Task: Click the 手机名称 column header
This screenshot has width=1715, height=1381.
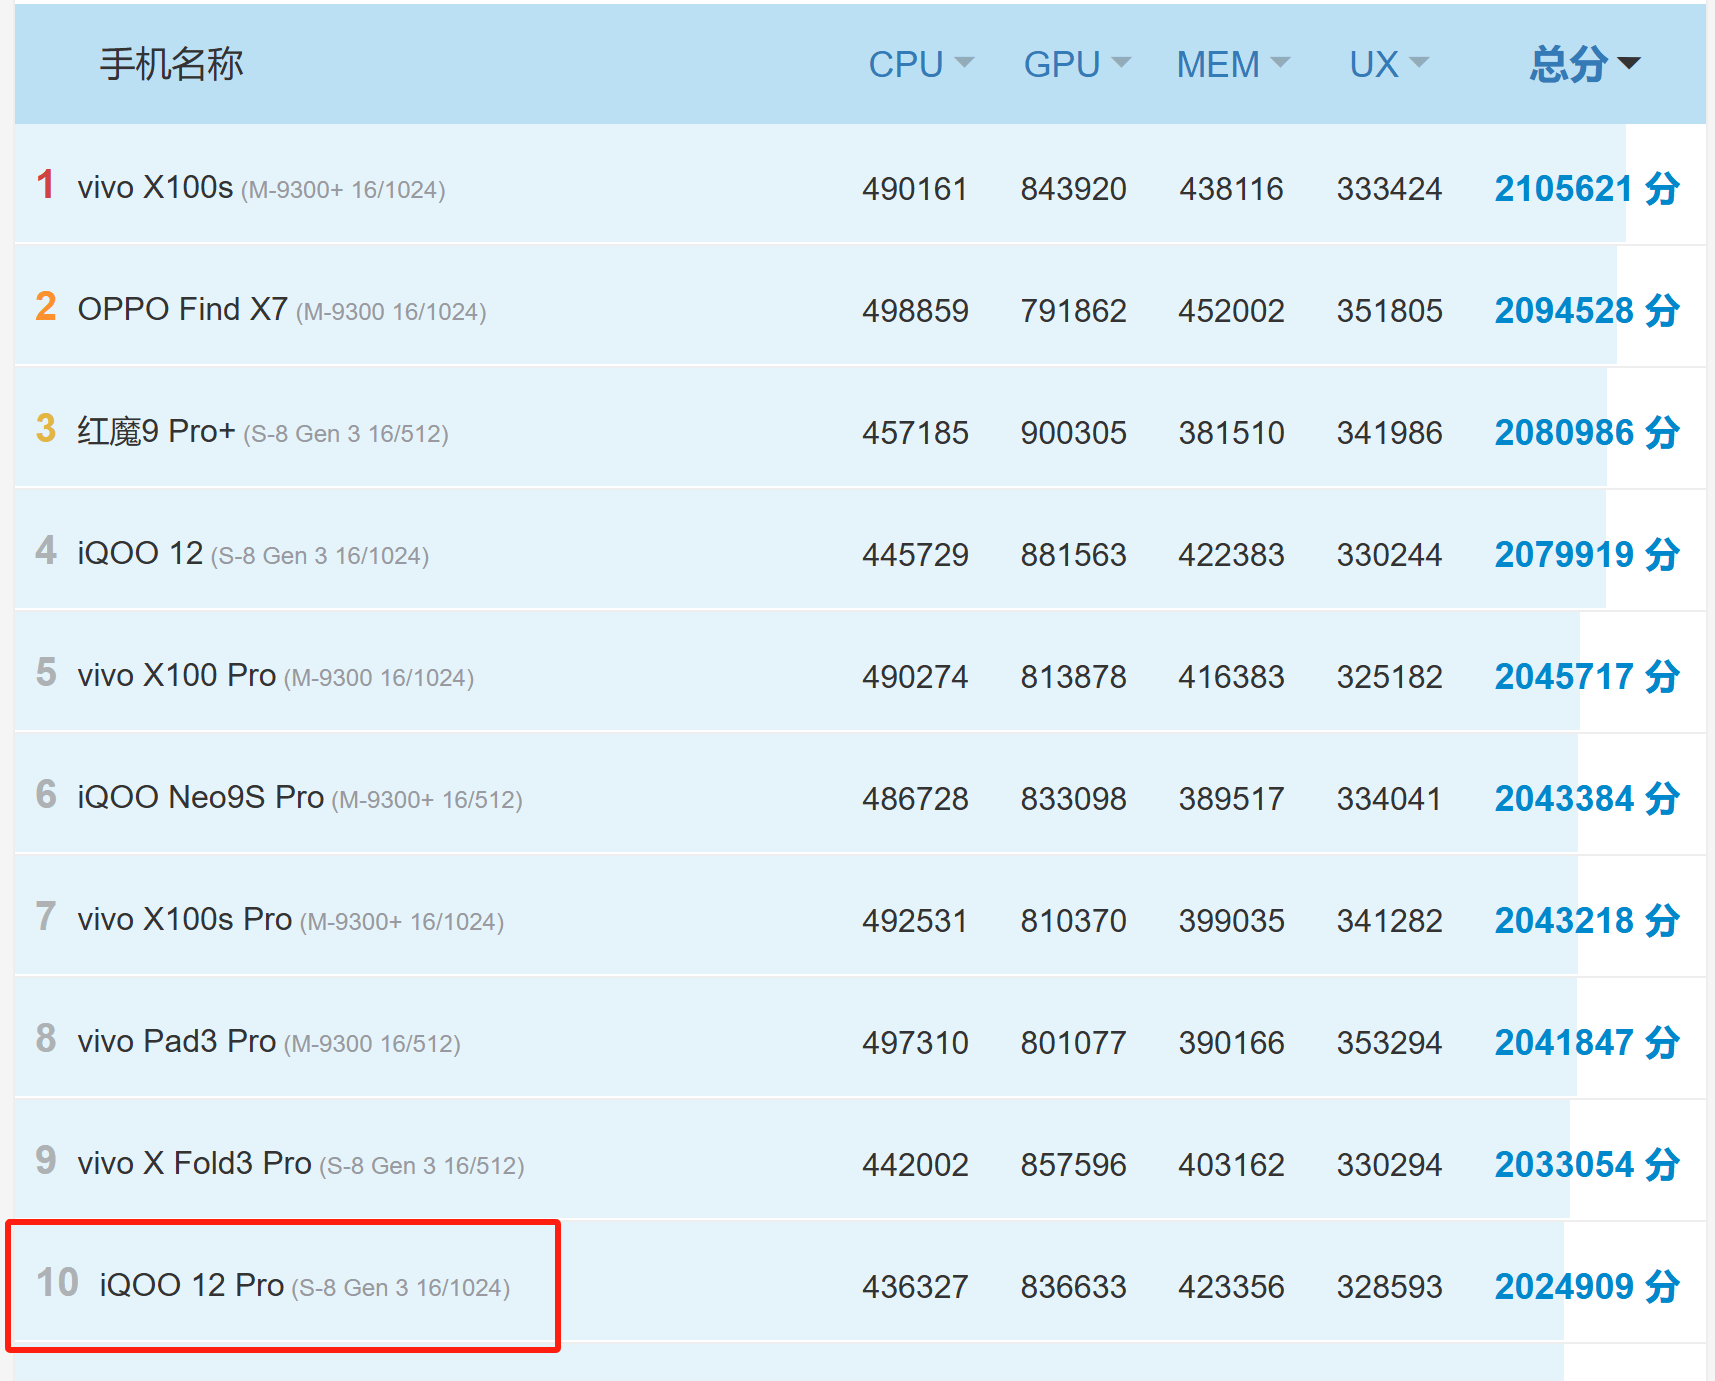Action: pos(171,64)
